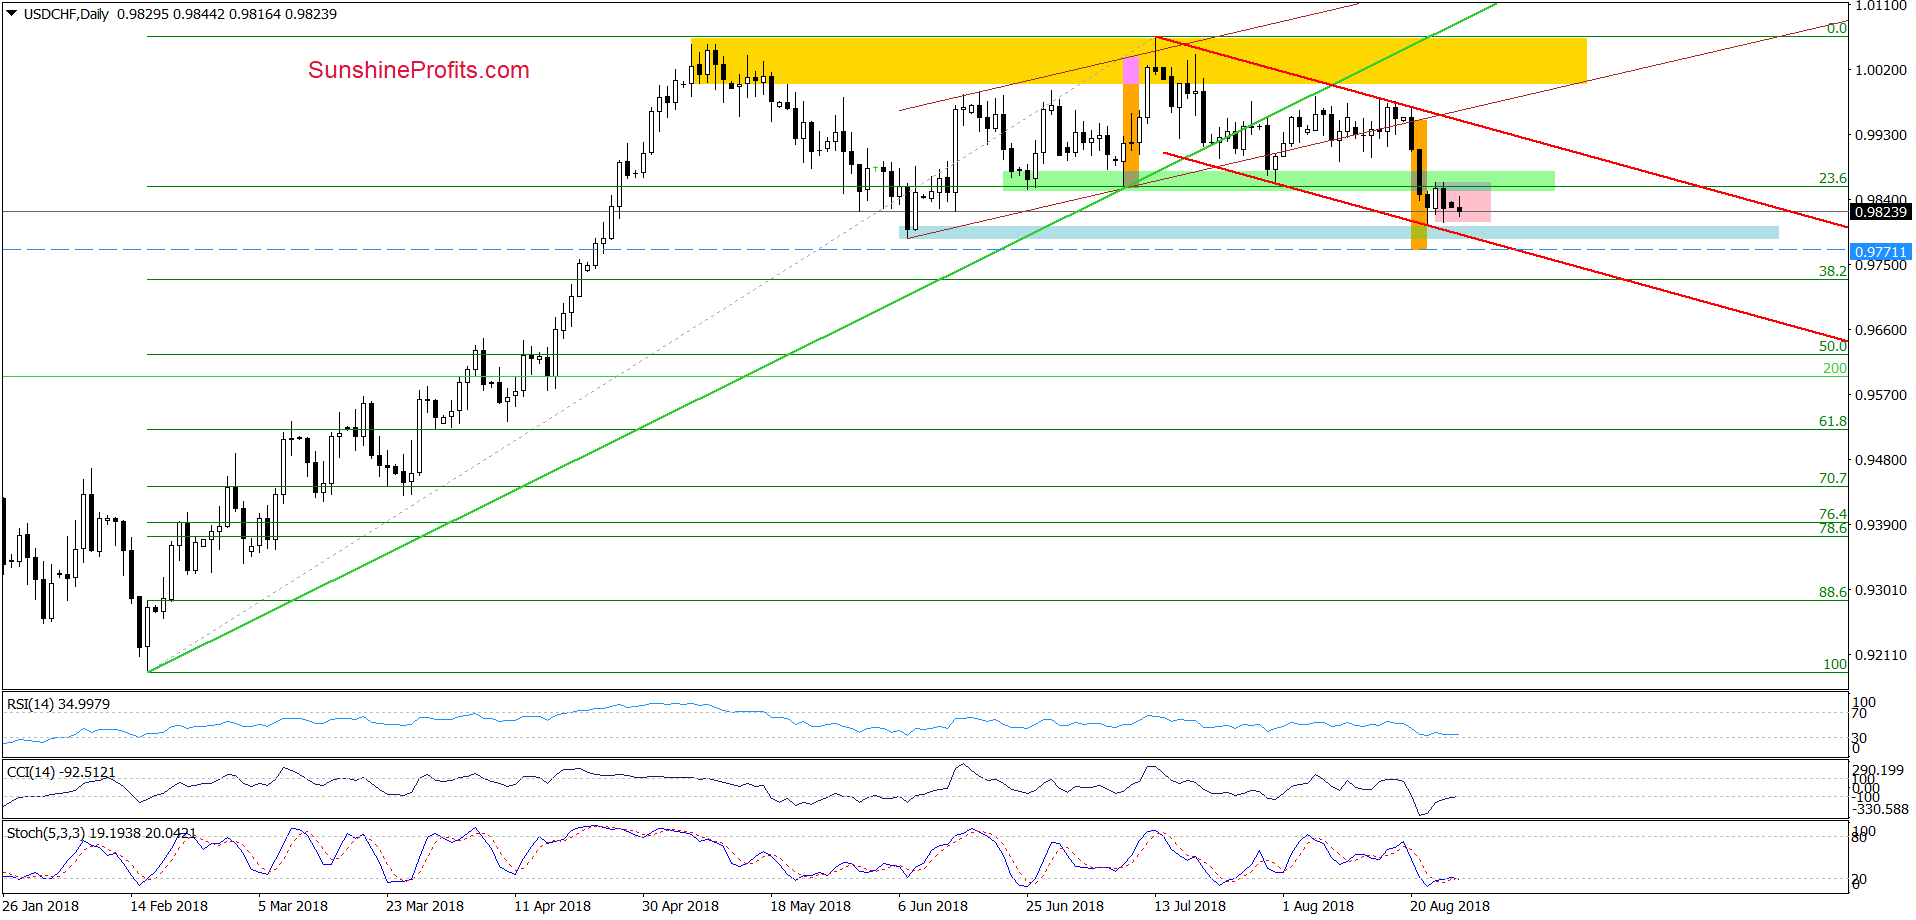Click the 88.6 Fibonacci level label
Screen dimensions: 1916x920
click(x=1832, y=592)
